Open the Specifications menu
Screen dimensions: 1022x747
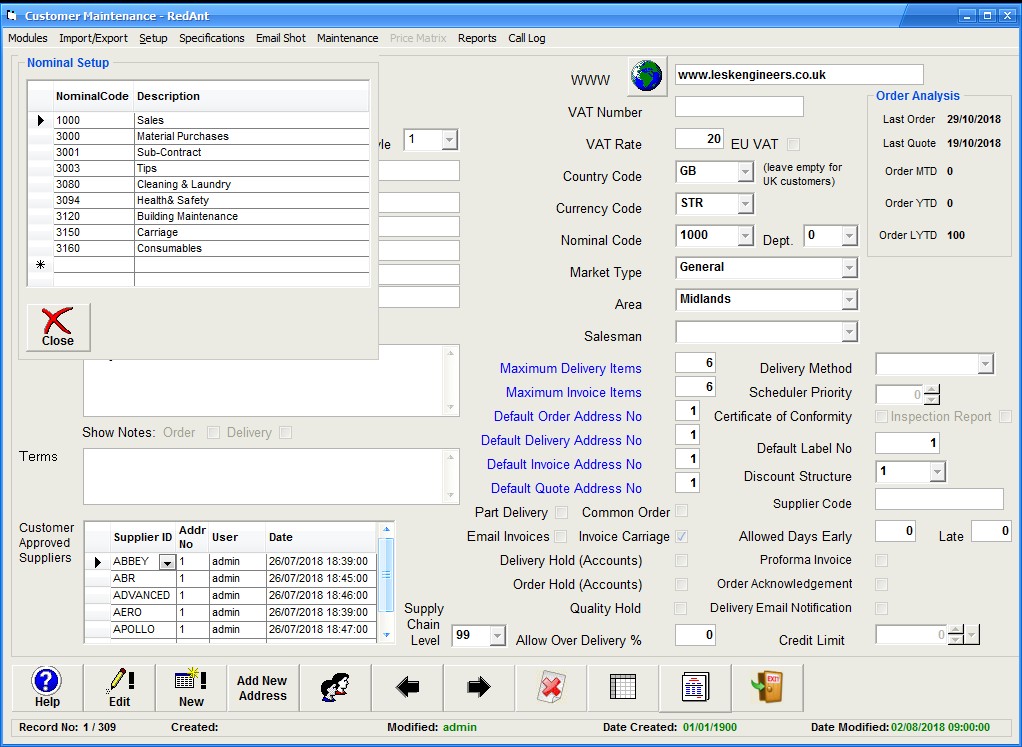tap(211, 38)
